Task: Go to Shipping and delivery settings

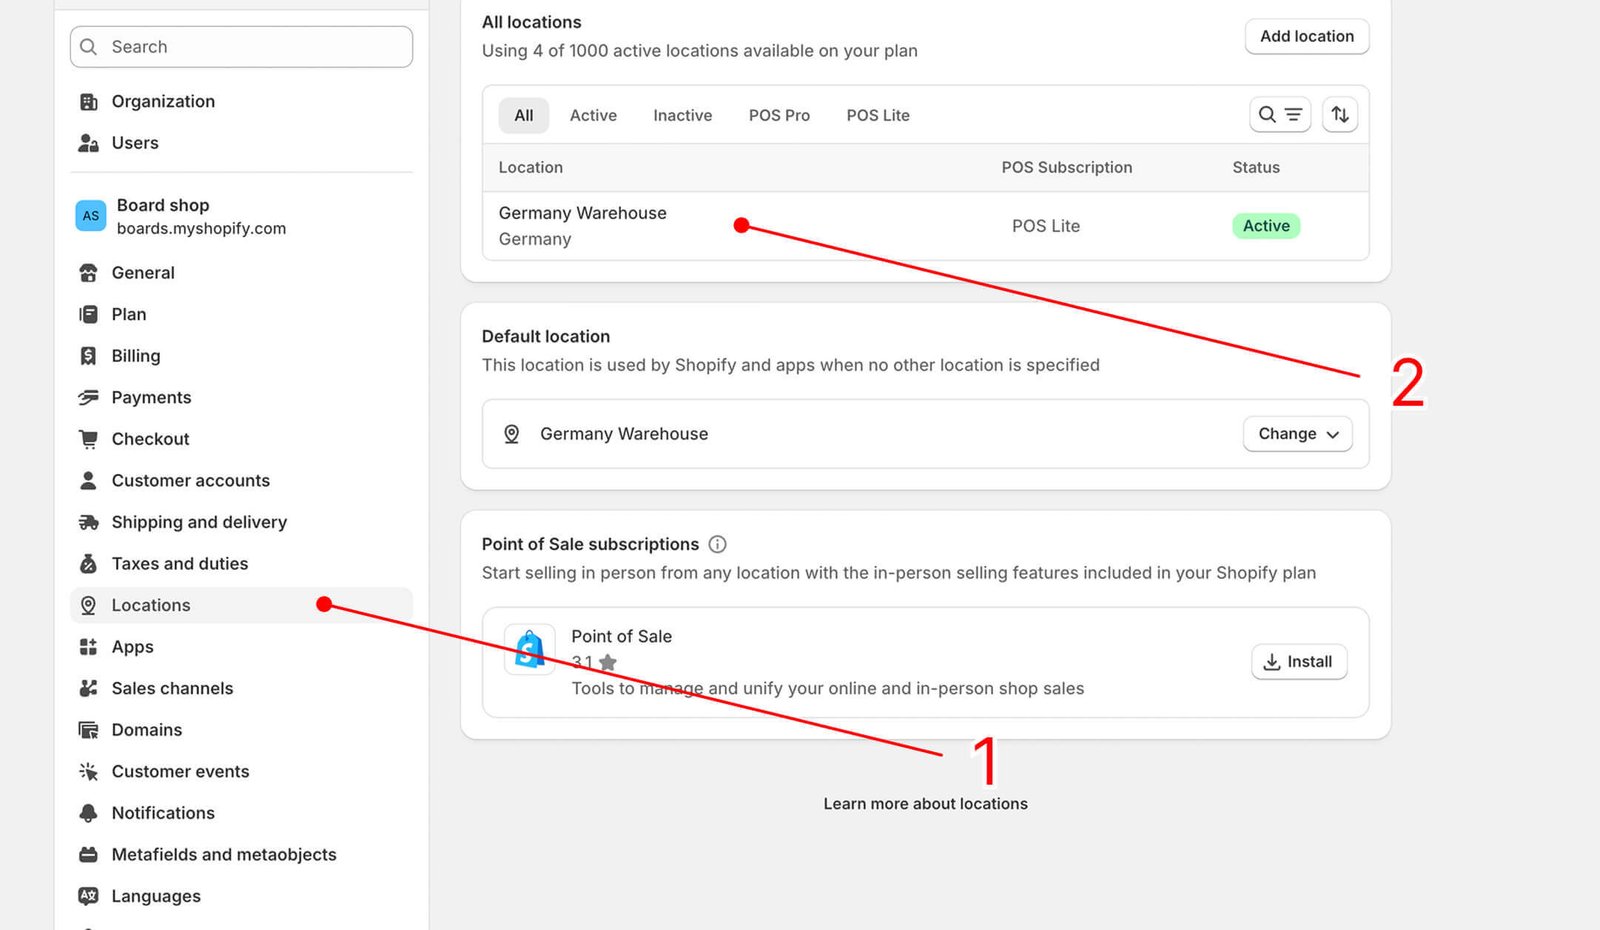Action: click(x=241, y=522)
